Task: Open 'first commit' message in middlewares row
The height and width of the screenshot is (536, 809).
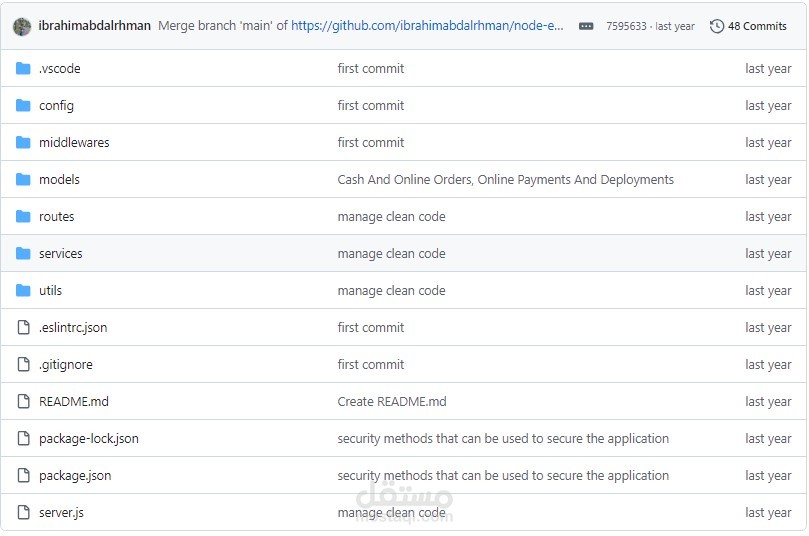Action: click(x=370, y=142)
